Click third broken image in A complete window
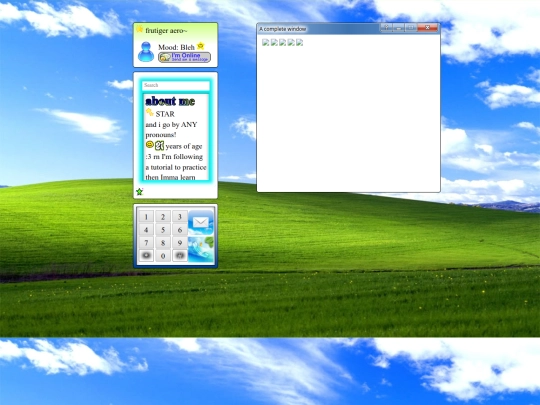 282,42
